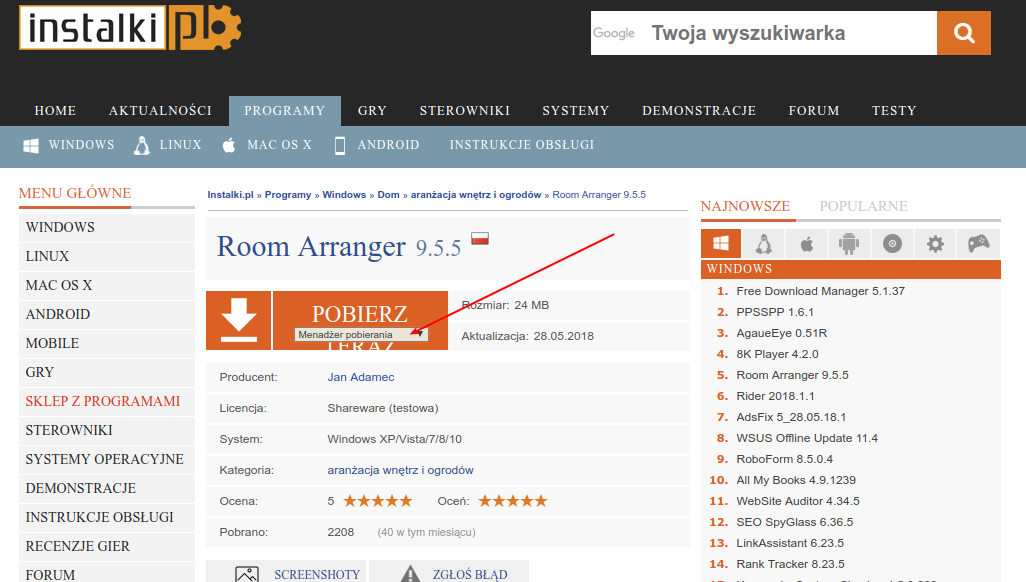
Task: Open the GRY top navigation item
Action: [x=372, y=111]
